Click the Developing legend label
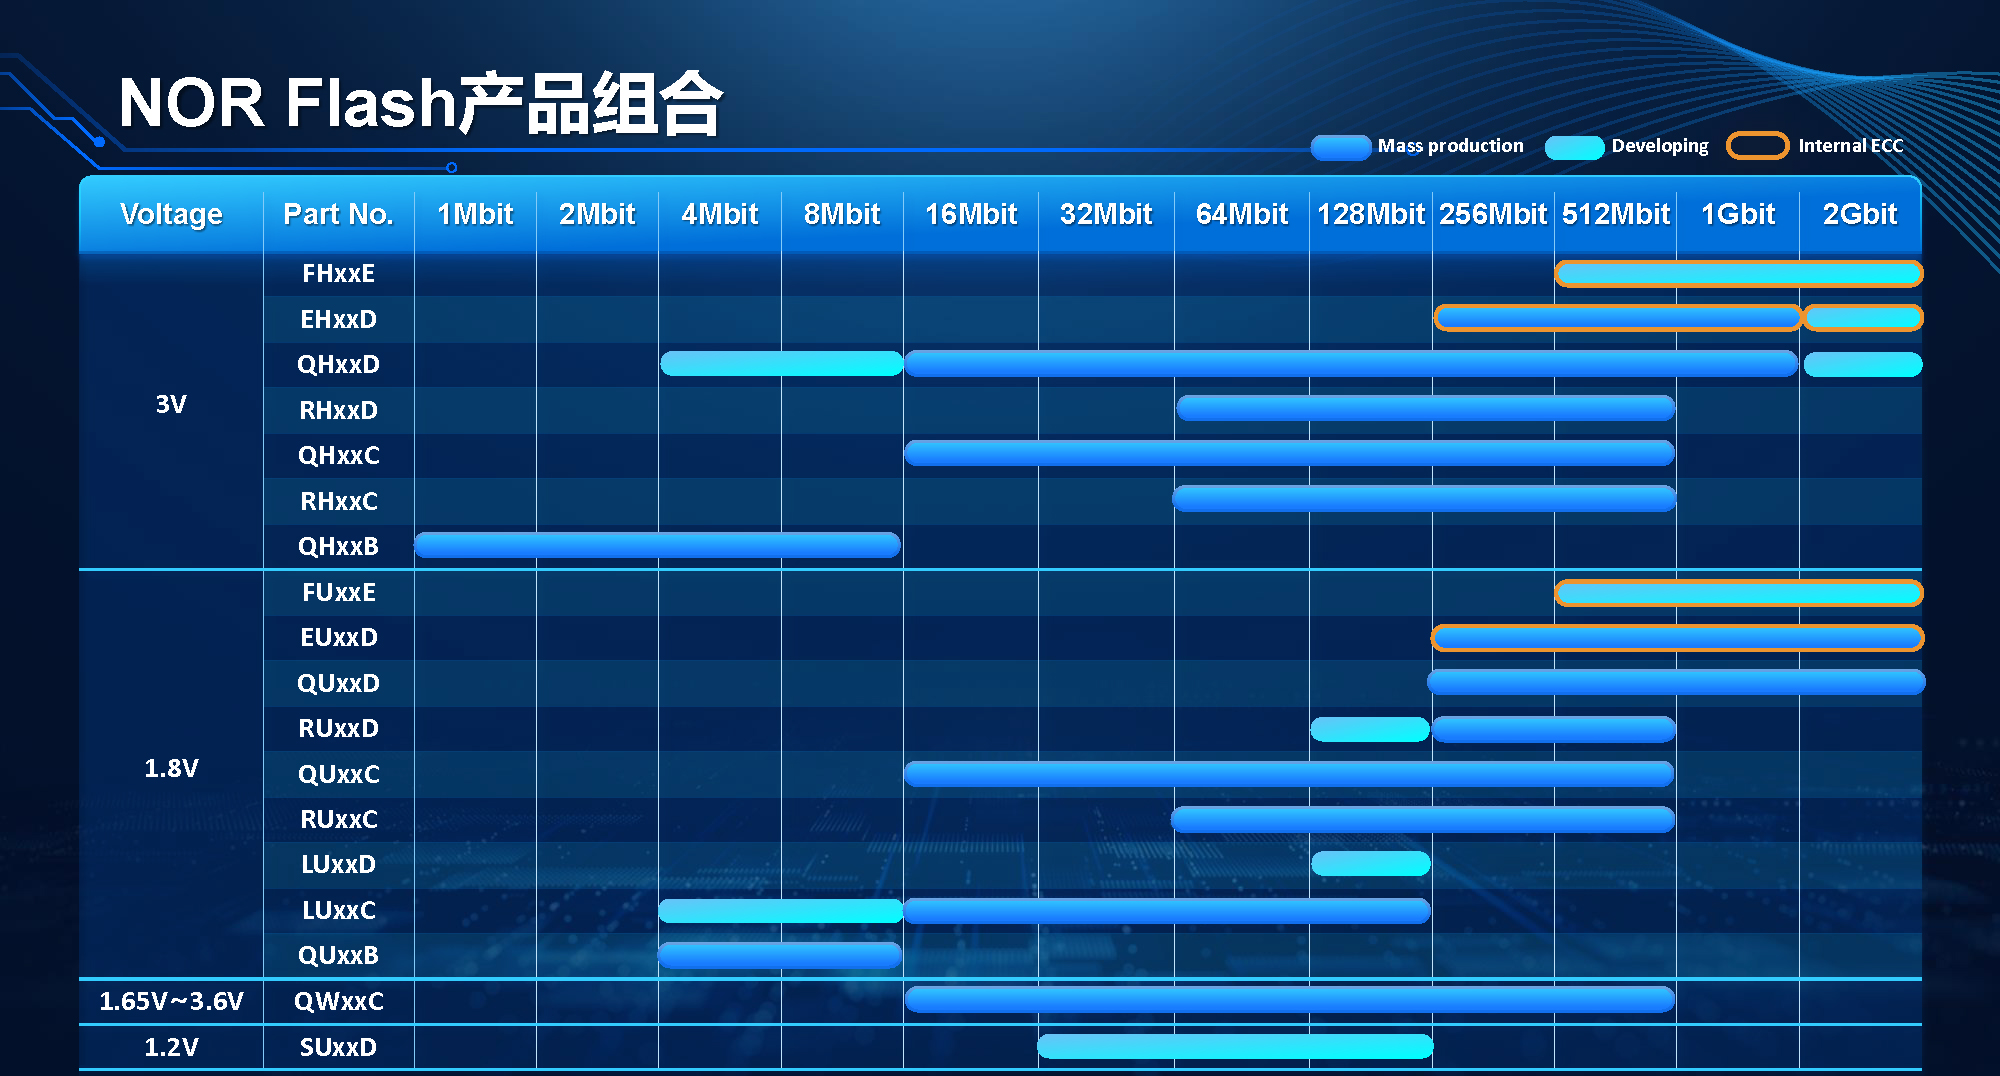The height and width of the screenshot is (1076, 2000). [1660, 146]
